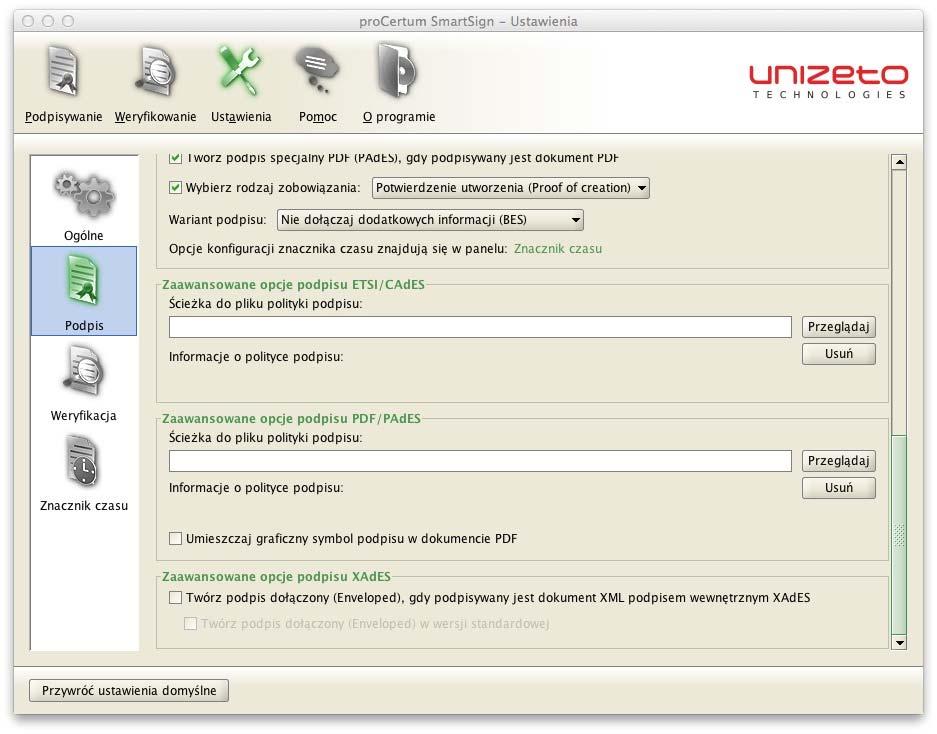Click the Zaawansowane opcje podpisu ETSI/CAdES heading
This screenshot has width=937, height=734.
[x=293, y=285]
